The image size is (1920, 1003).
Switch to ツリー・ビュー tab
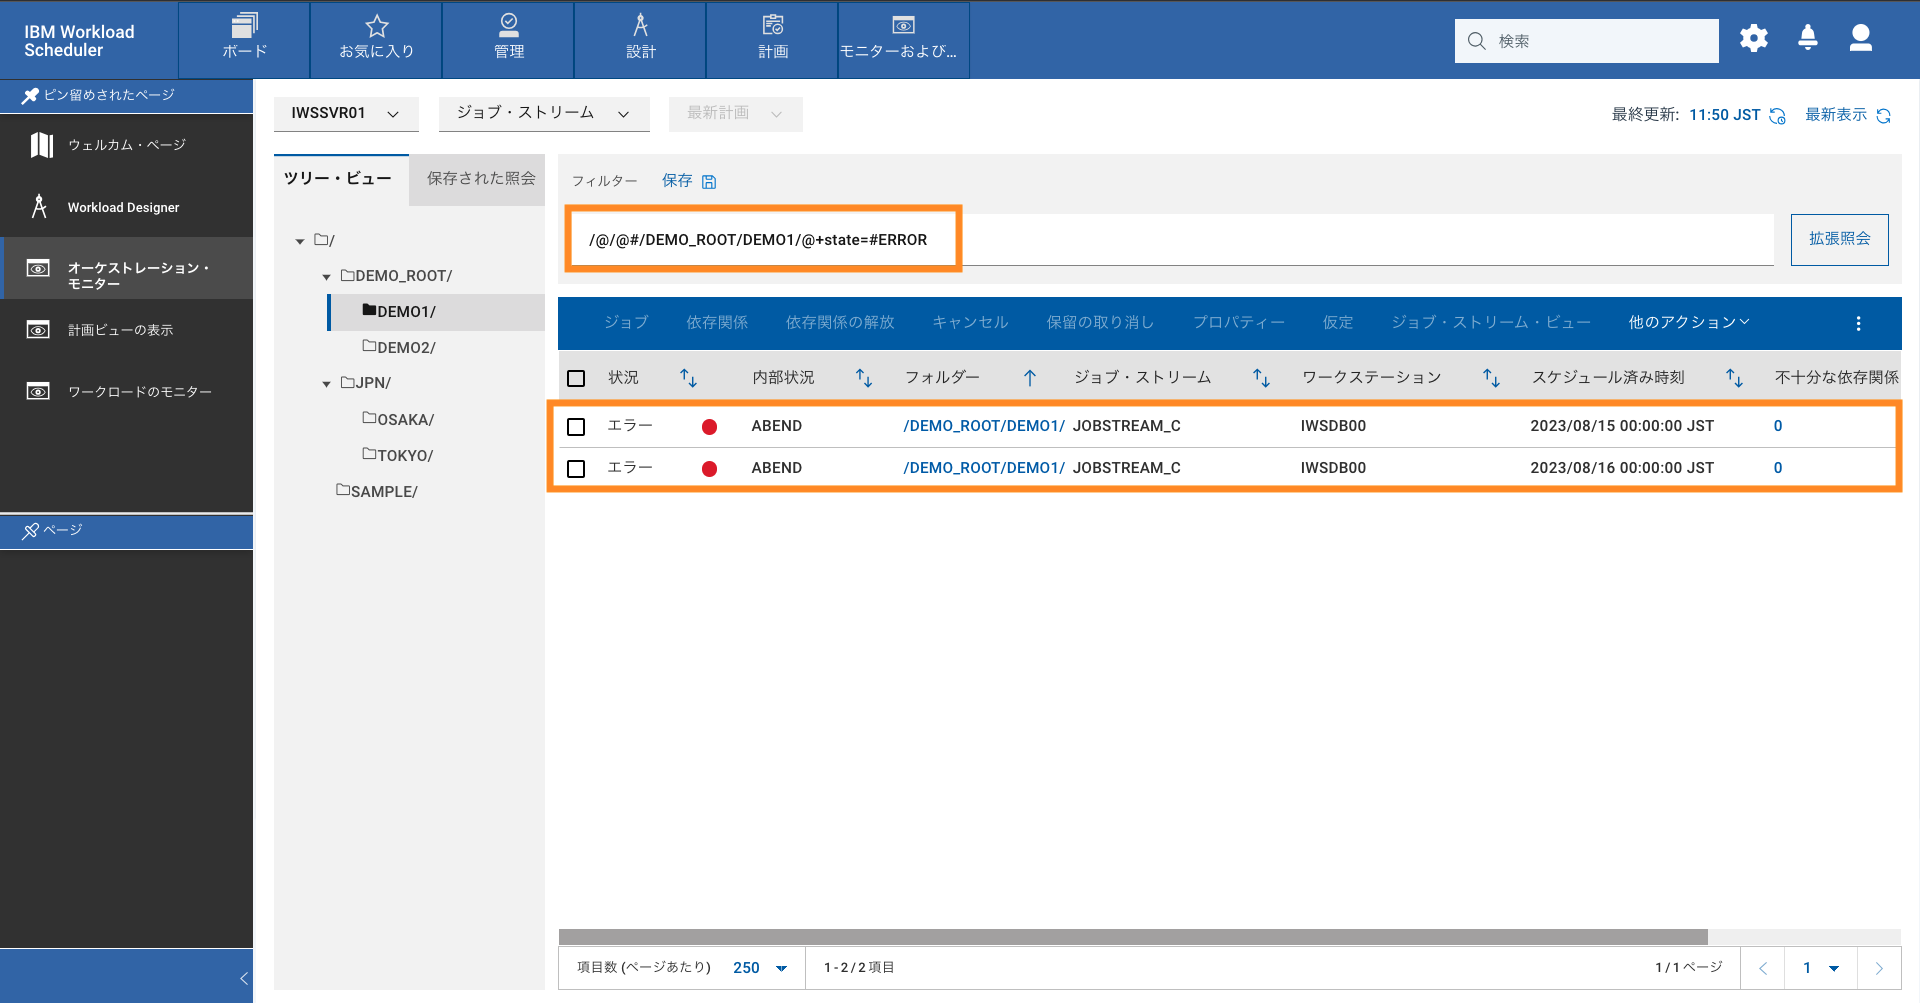click(341, 179)
